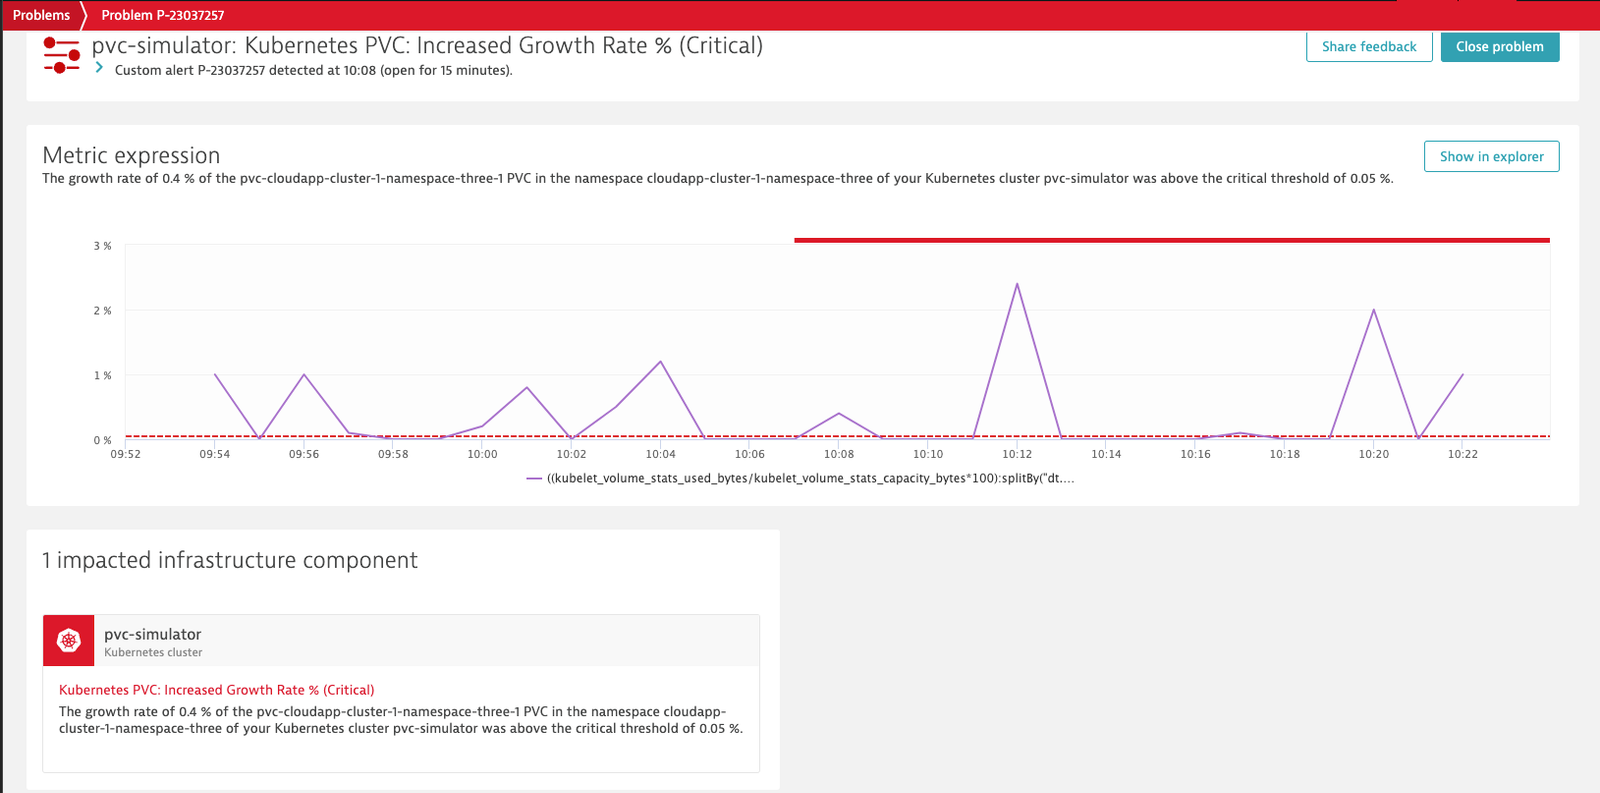Click the Close problem button

click(1500, 46)
